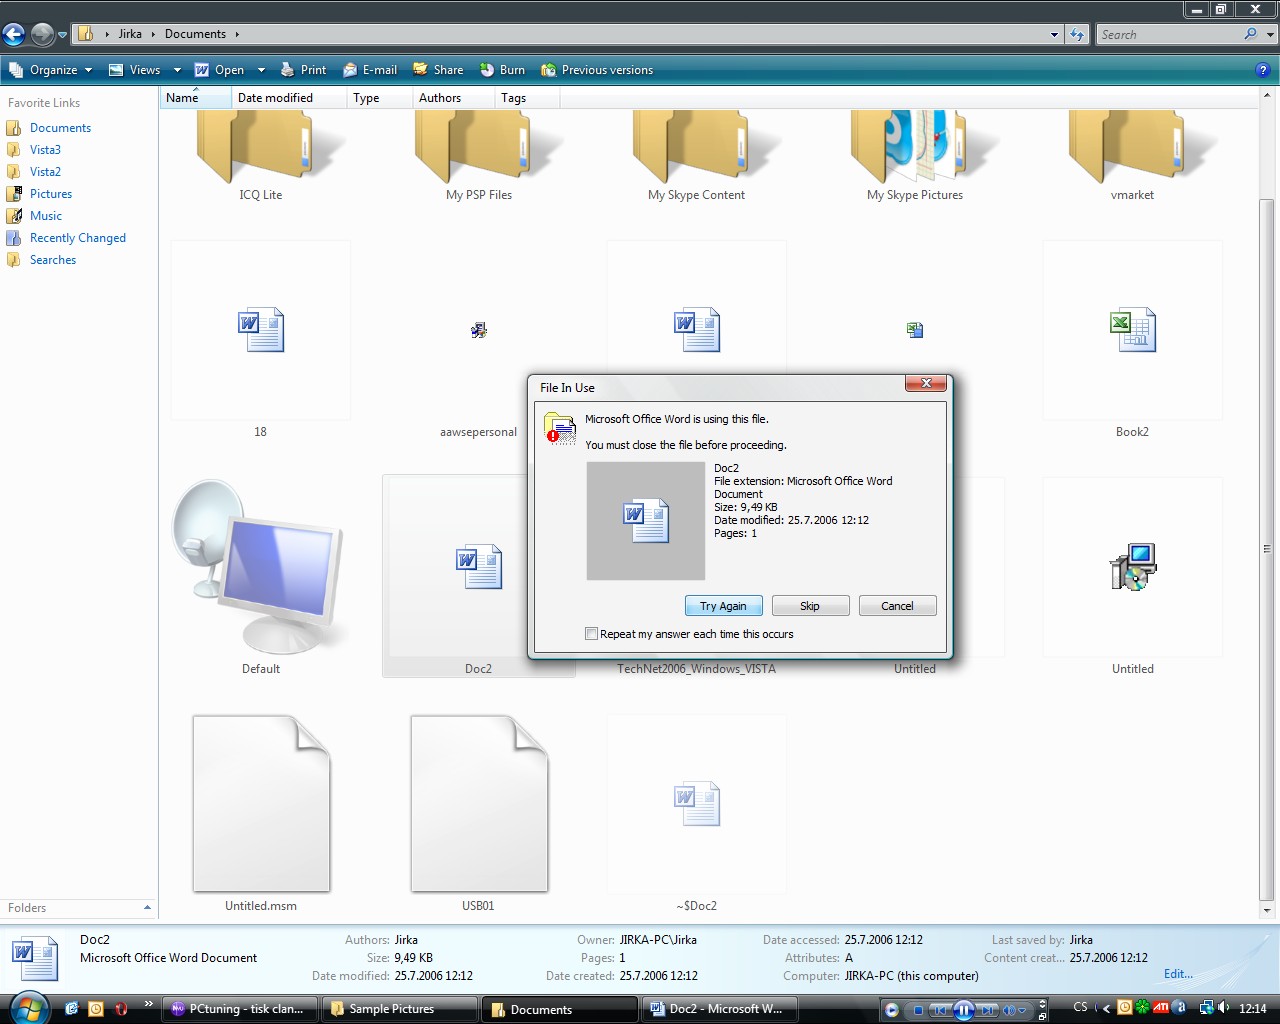Select the ~$Doc2 temporary file

click(x=697, y=814)
